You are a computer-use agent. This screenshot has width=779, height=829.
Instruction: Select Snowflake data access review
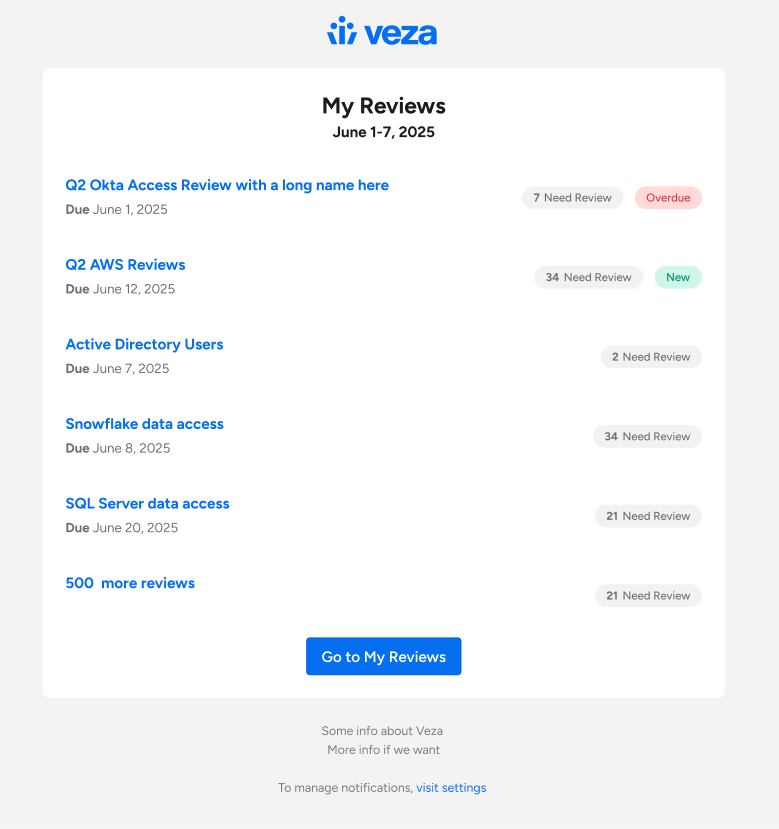coord(144,424)
